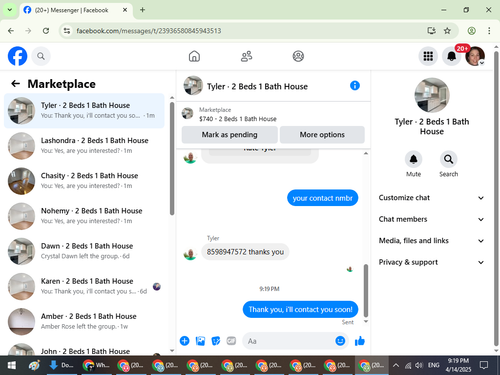
Task: Click Mark as pending button
Action: point(229,135)
